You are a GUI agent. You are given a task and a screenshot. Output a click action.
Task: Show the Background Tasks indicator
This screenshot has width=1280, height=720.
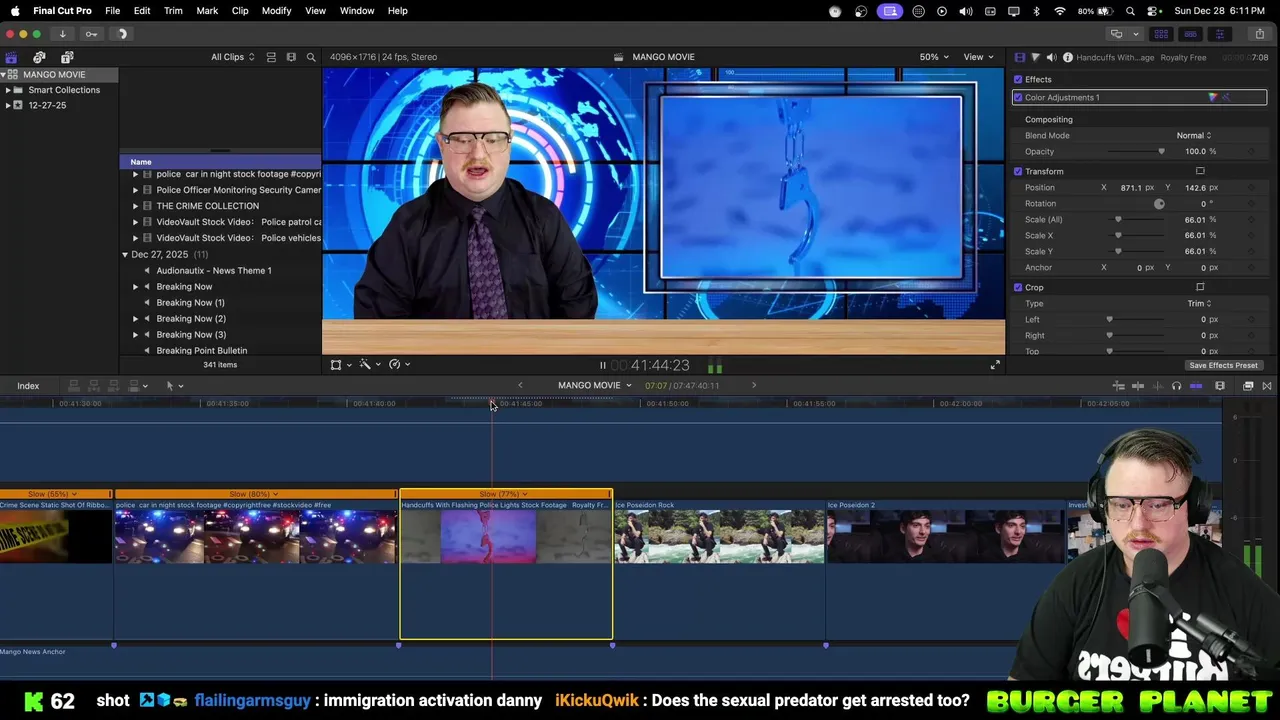tap(122, 34)
